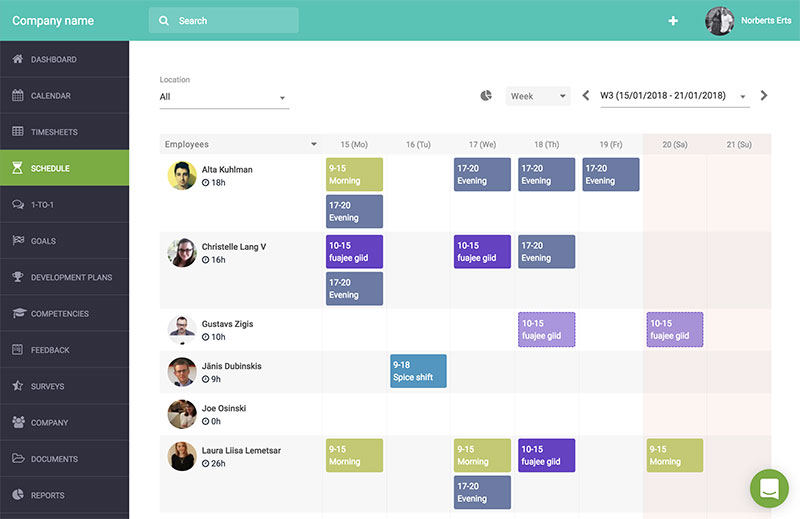Click the 15 (Mo) column header
Image resolution: width=800 pixels, height=519 pixels.
[354, 144]
